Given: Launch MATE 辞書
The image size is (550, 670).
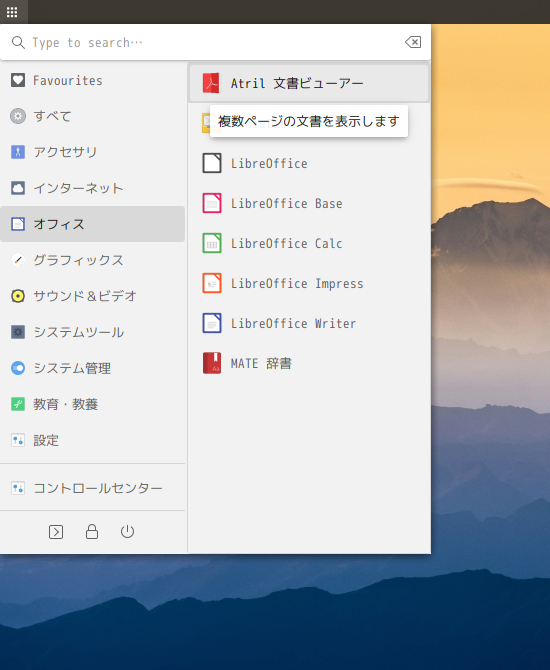Looking at the screenshot, I should click(x=309, y=364).
